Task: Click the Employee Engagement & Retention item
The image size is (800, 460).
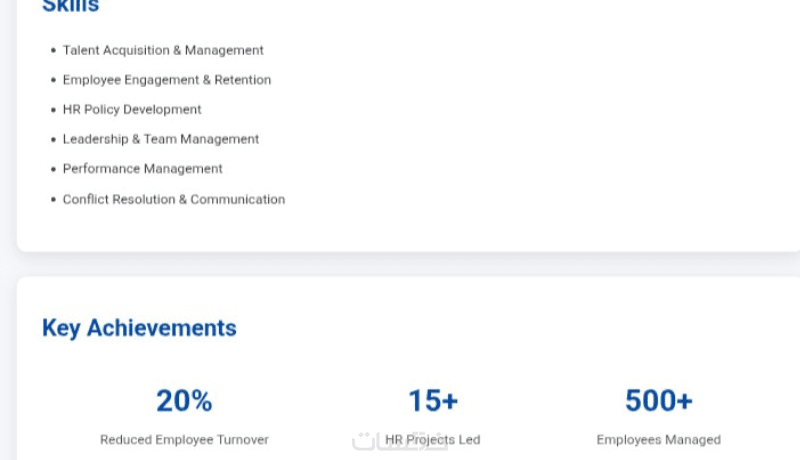Action: pyautogui.click(x=167, y=80)
